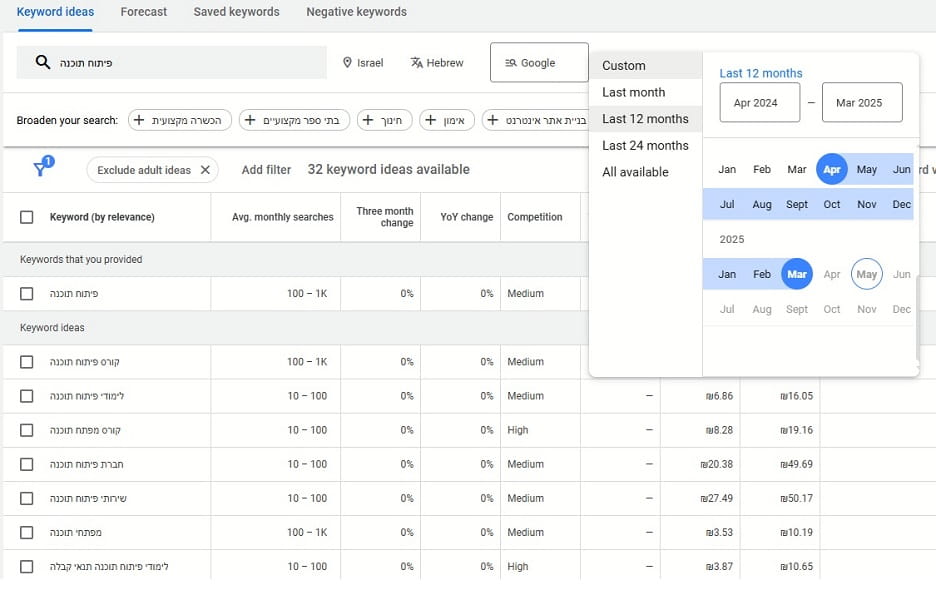Click the search magnifier icon
This screenshot has height=600, width=936.
pos(42,62)
